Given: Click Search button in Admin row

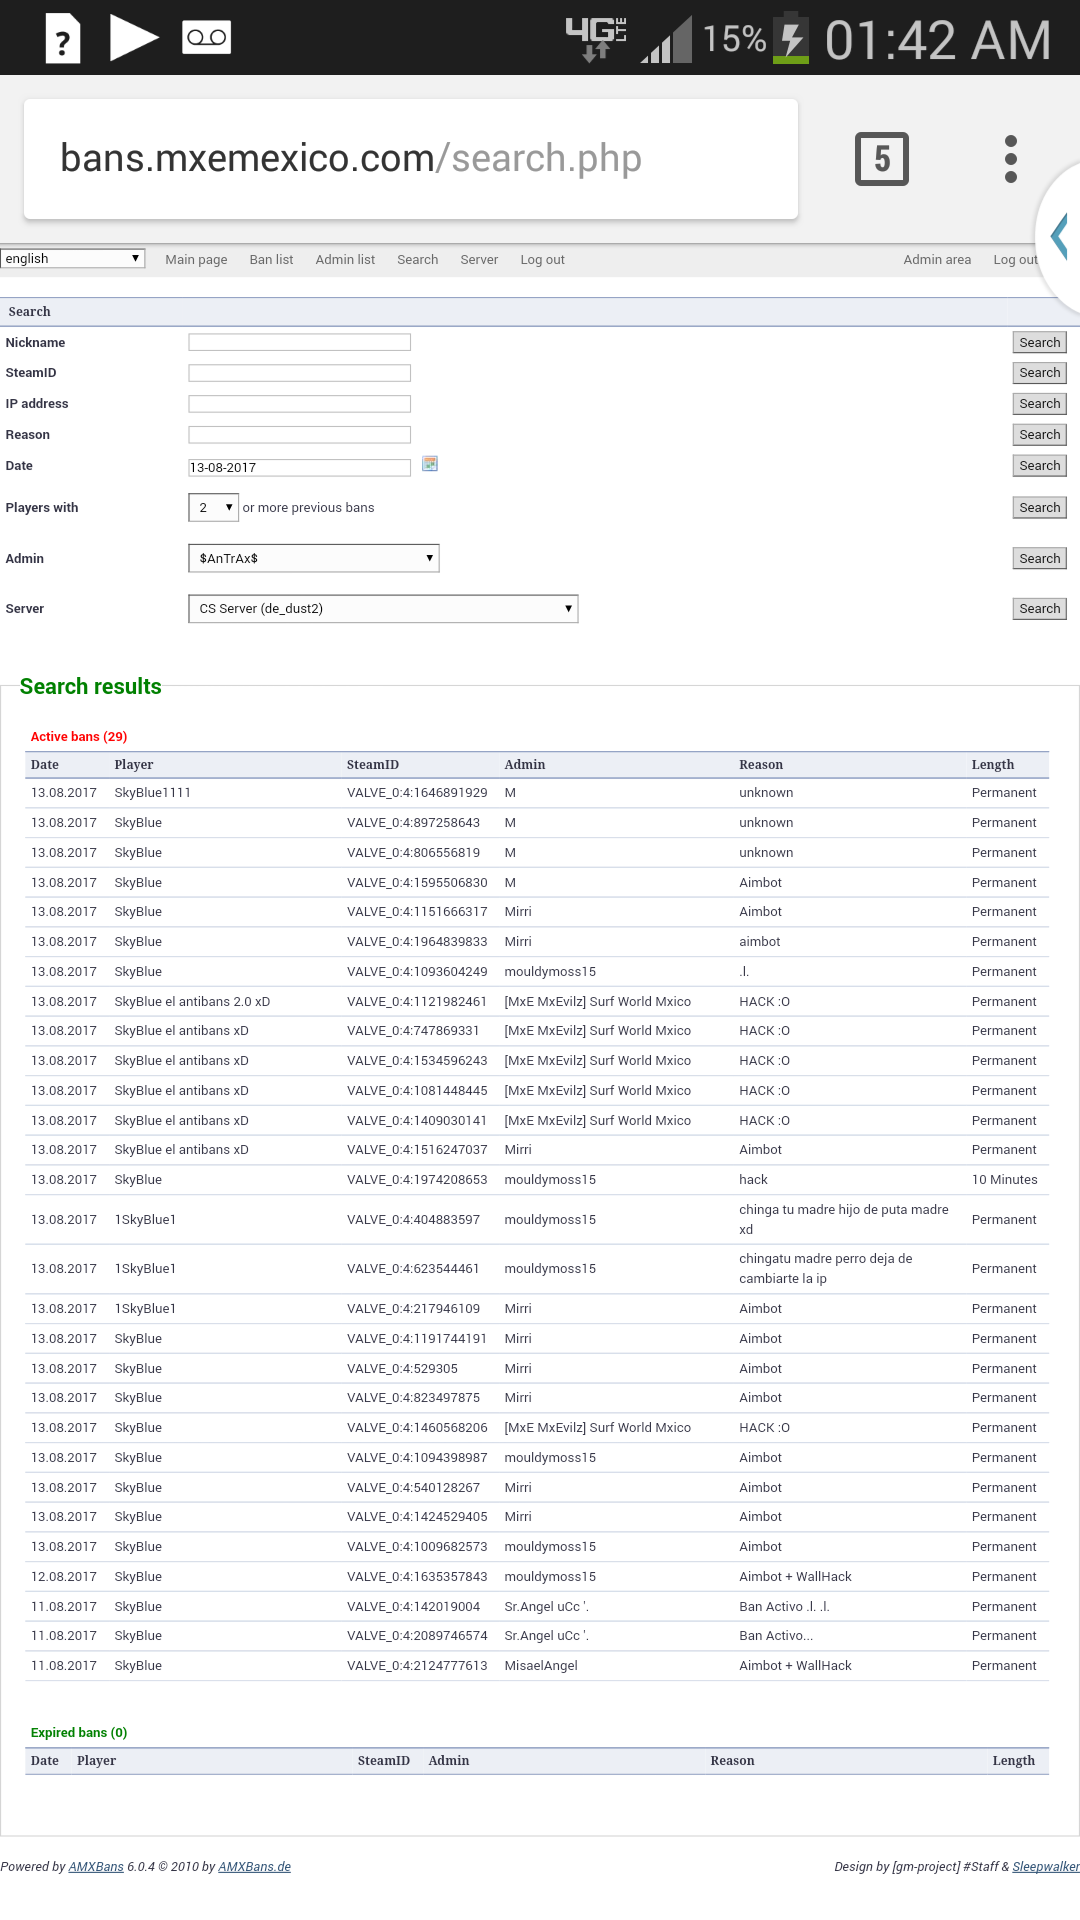Looking at the screenshot, I should pyautogui.click(x=1040, y=559).
